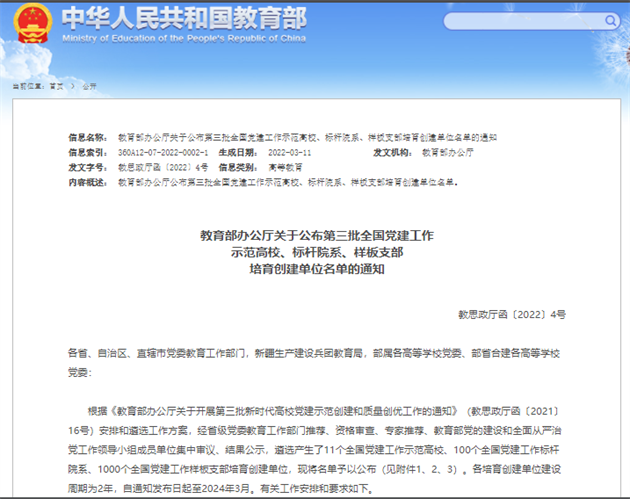Select the 发文机构 value 教育部办公厅
Viewport: 630px width, 499px height.
448,153
